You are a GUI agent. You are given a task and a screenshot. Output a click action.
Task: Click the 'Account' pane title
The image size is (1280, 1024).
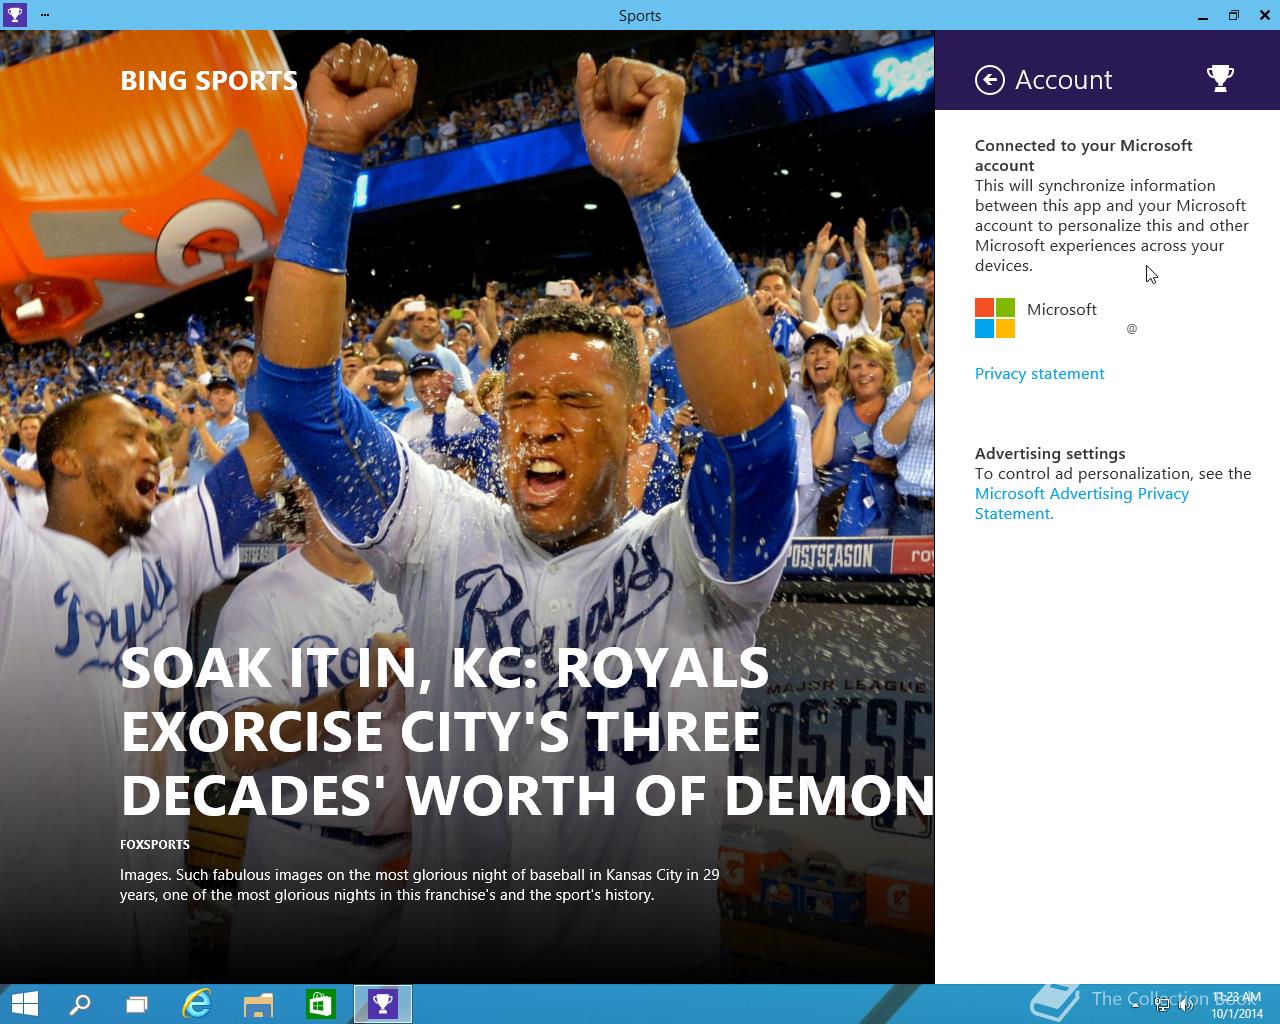(x=1063, y=80)
